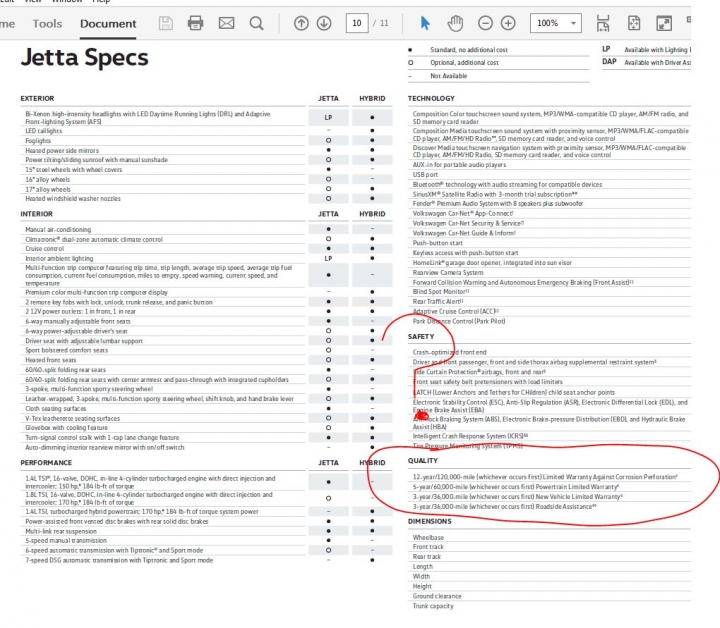This screenshot has width=720, height=628.
Task: Click the current page number field
Action: click(357, 23)
